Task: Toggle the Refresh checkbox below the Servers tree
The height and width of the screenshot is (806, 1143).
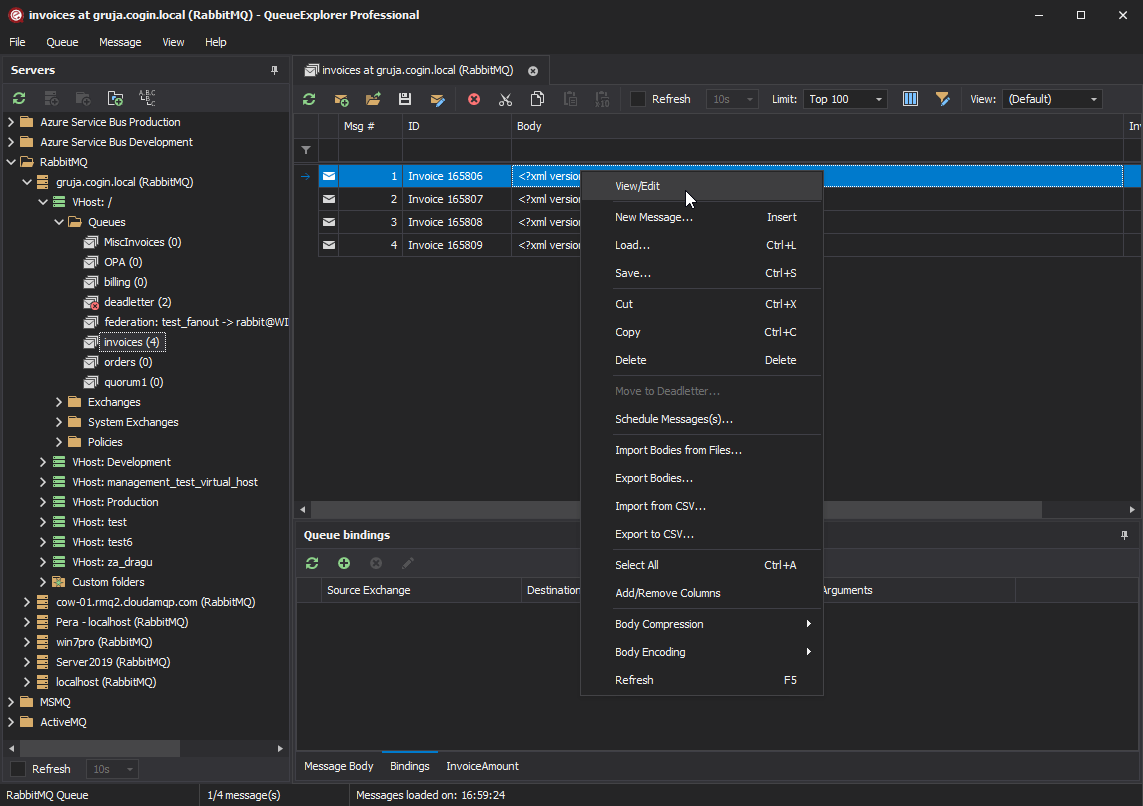Action: (x=18, y=769)
